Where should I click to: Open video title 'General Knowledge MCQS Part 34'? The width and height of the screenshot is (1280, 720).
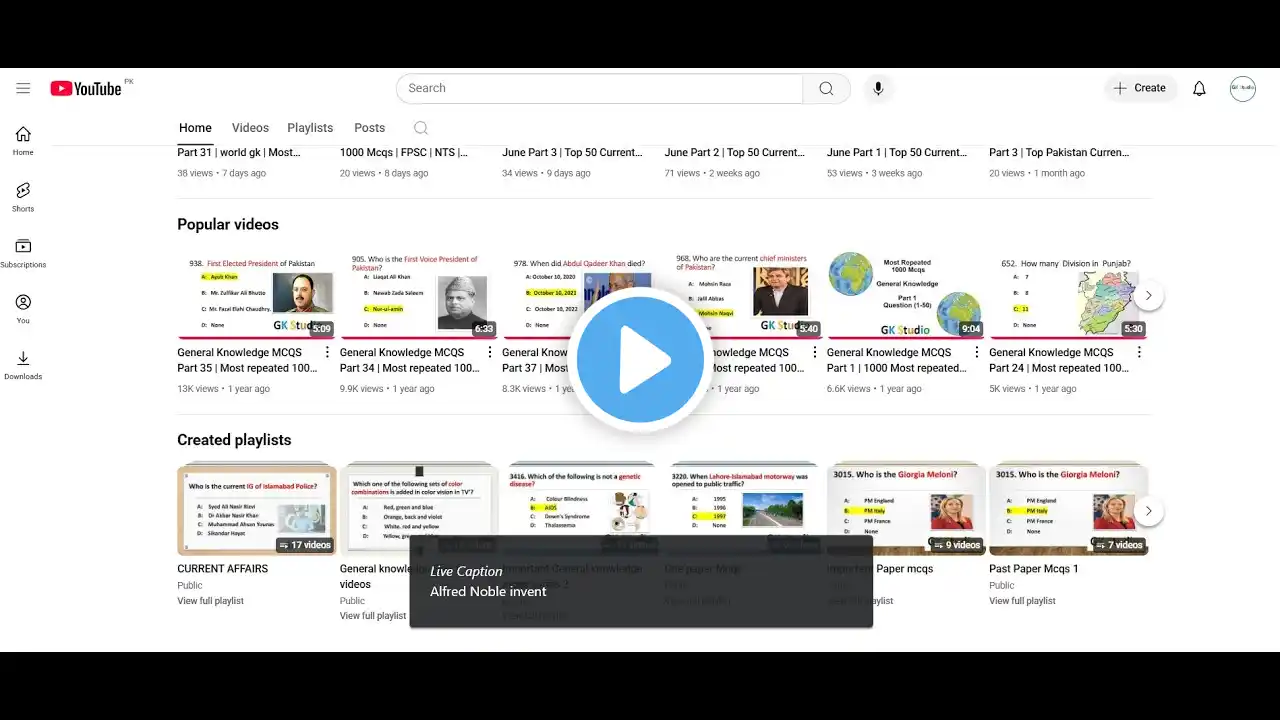tap(410, 360)
